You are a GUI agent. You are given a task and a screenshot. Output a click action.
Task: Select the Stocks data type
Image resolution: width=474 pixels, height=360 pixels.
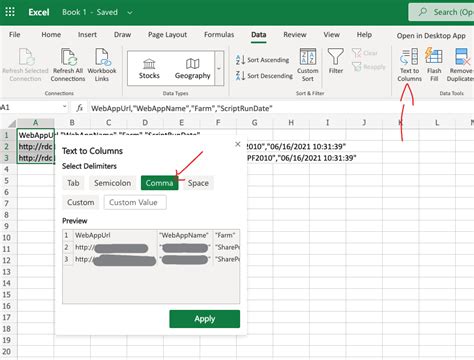149,69
